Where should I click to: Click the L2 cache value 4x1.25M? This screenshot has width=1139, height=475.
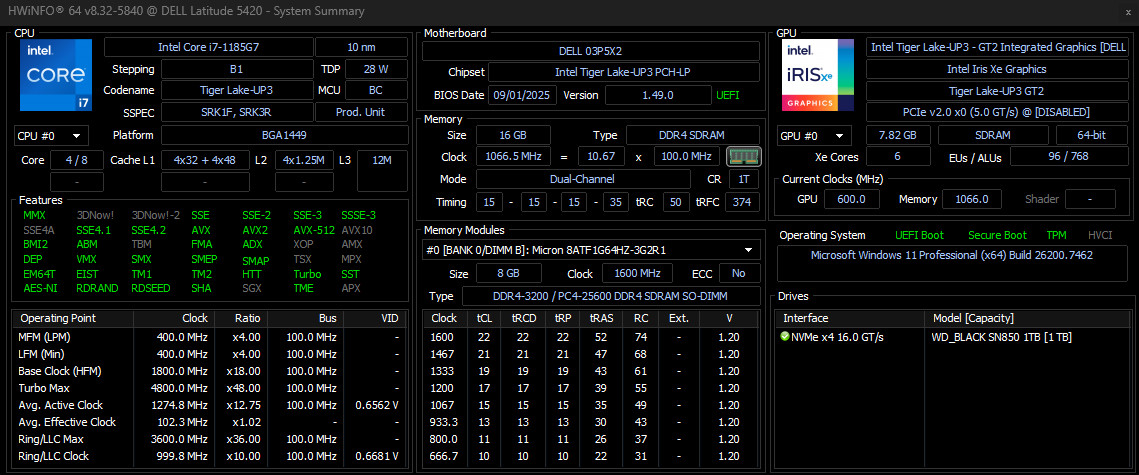pos(304,160)
